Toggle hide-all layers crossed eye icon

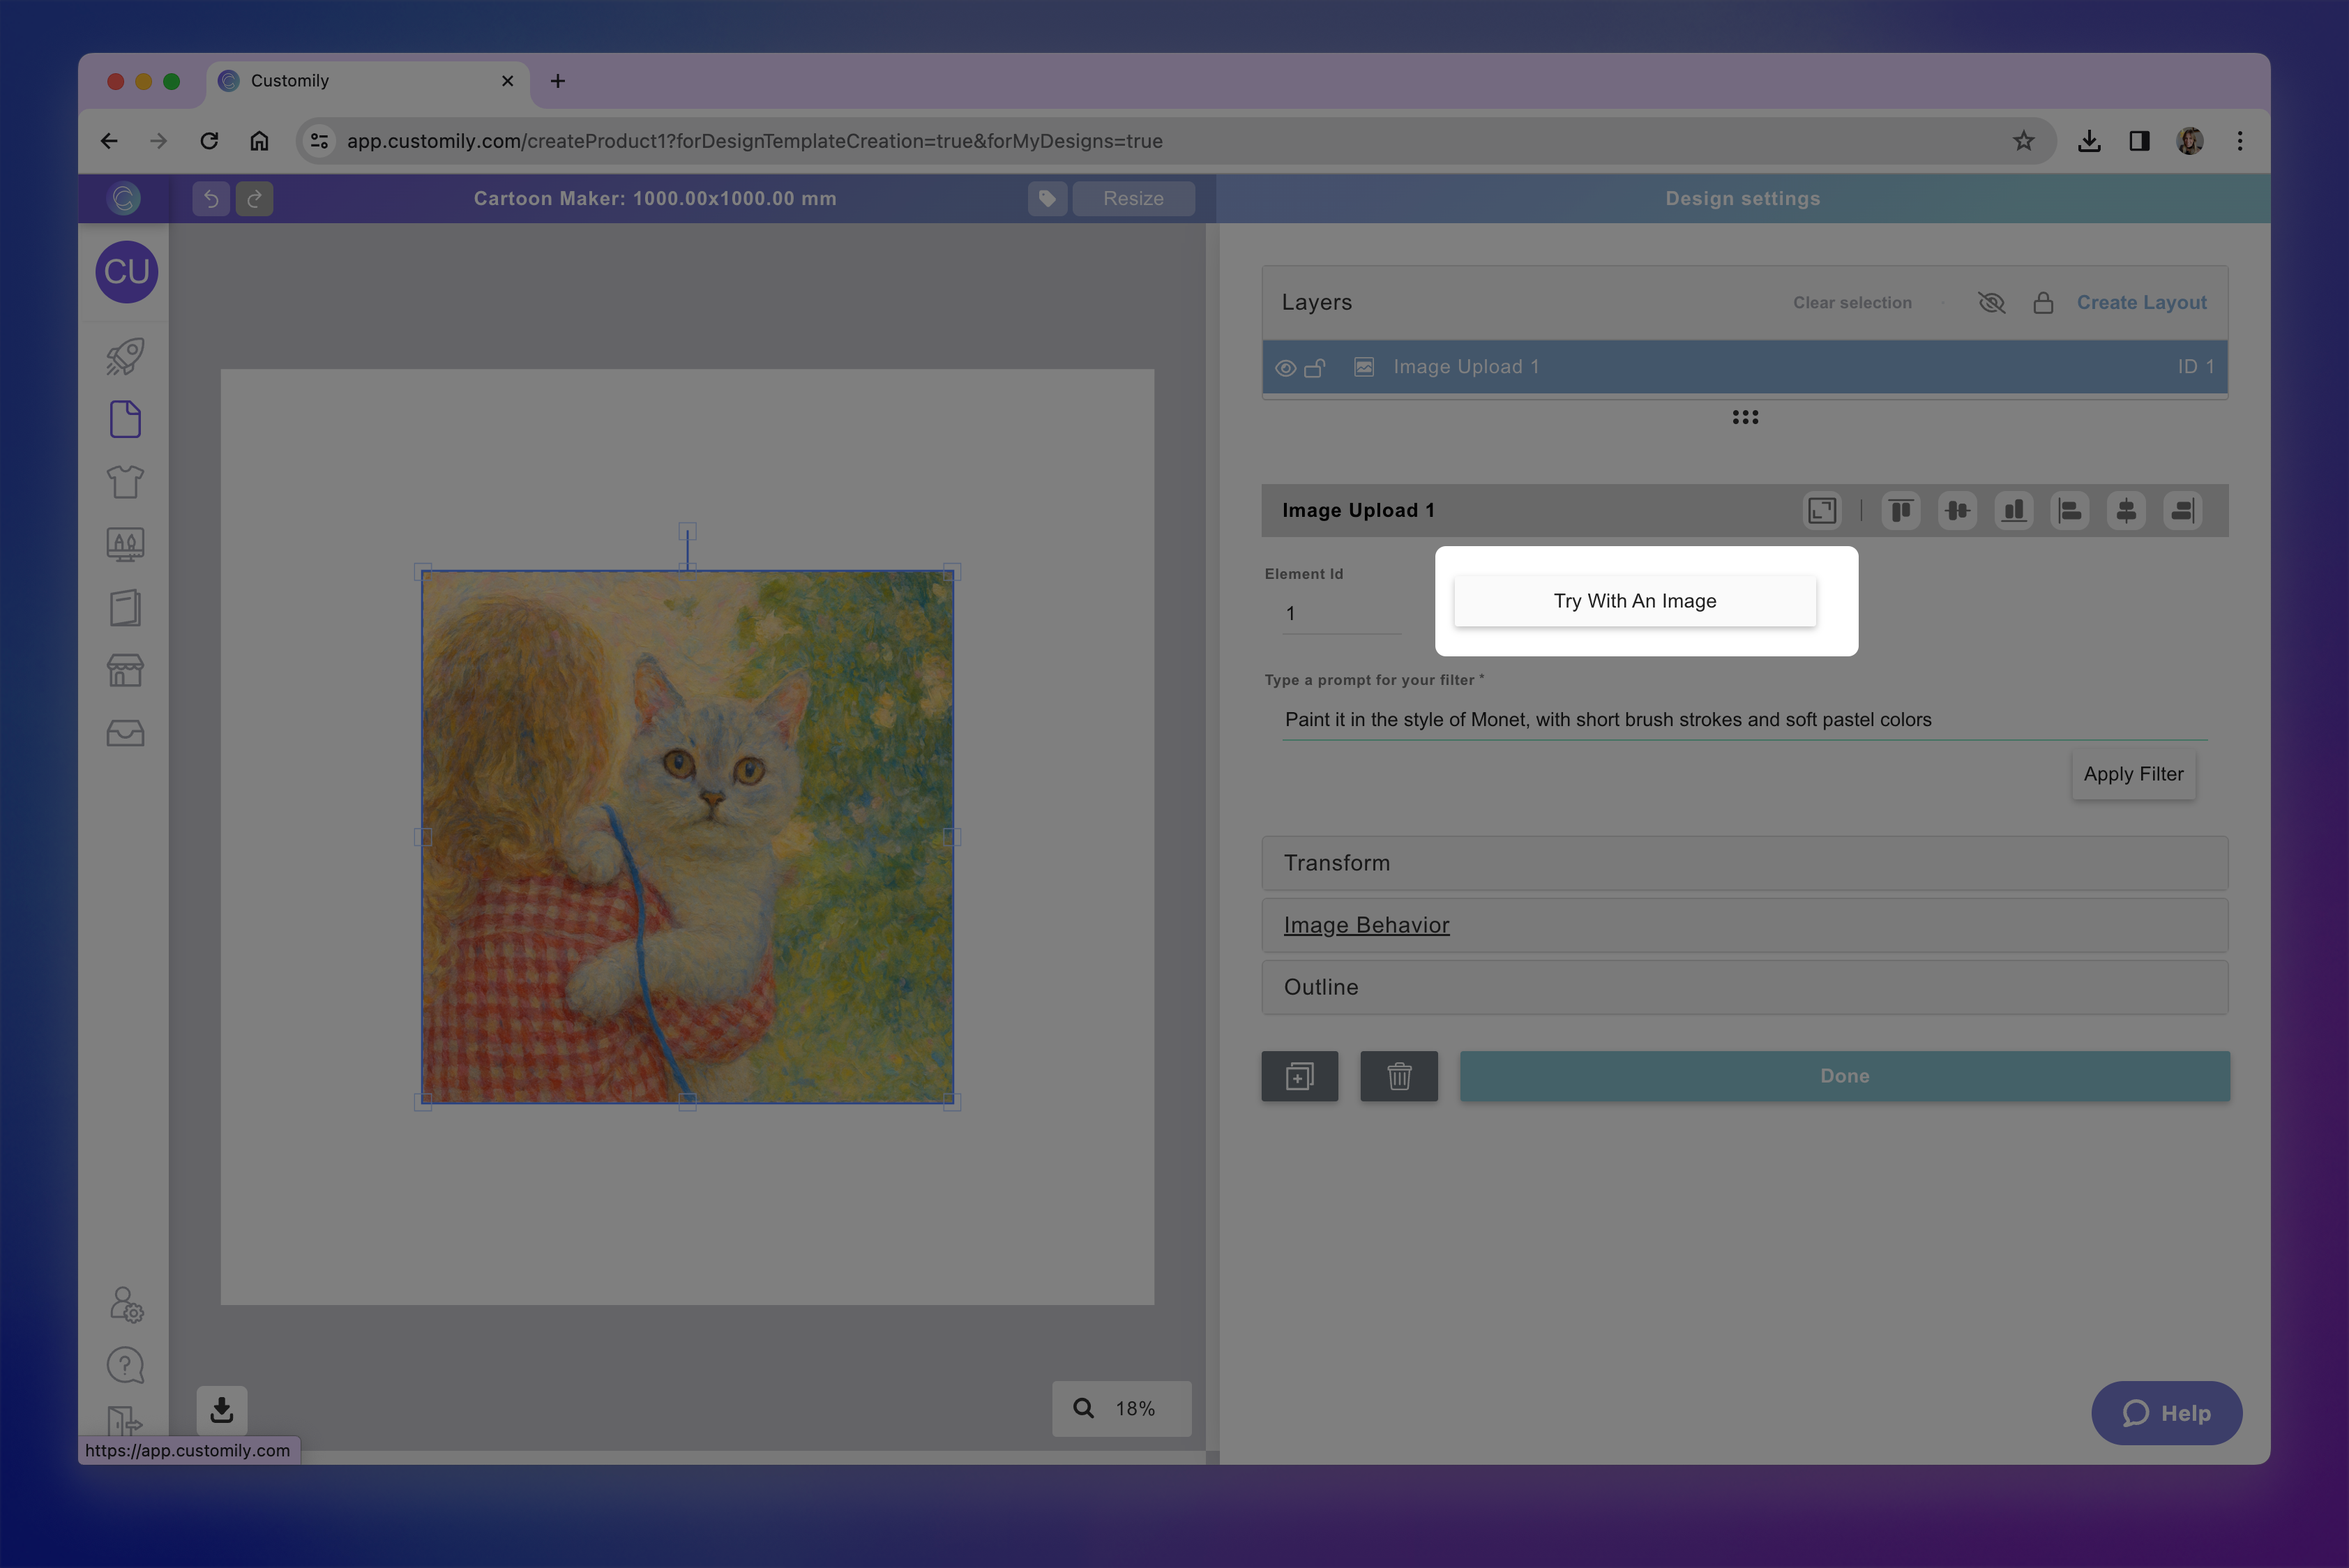(x=1991, y=302)
